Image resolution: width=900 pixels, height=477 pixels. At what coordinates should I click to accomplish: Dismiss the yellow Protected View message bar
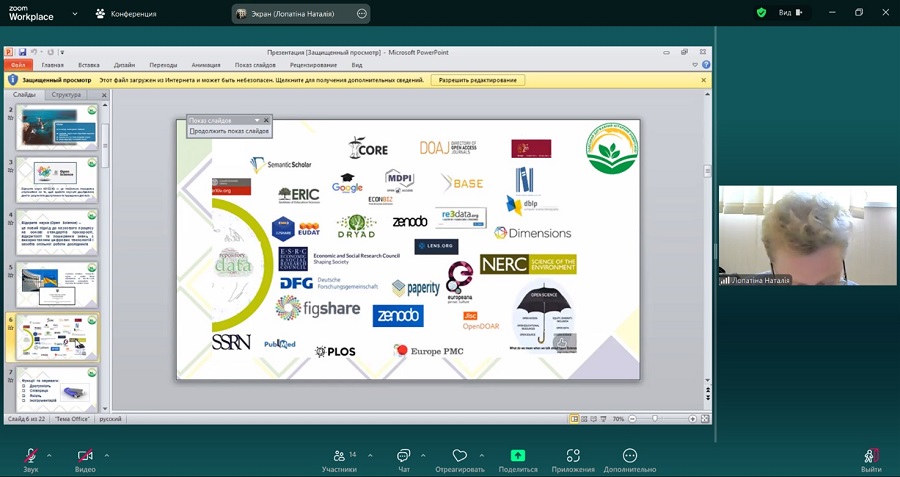704,80
